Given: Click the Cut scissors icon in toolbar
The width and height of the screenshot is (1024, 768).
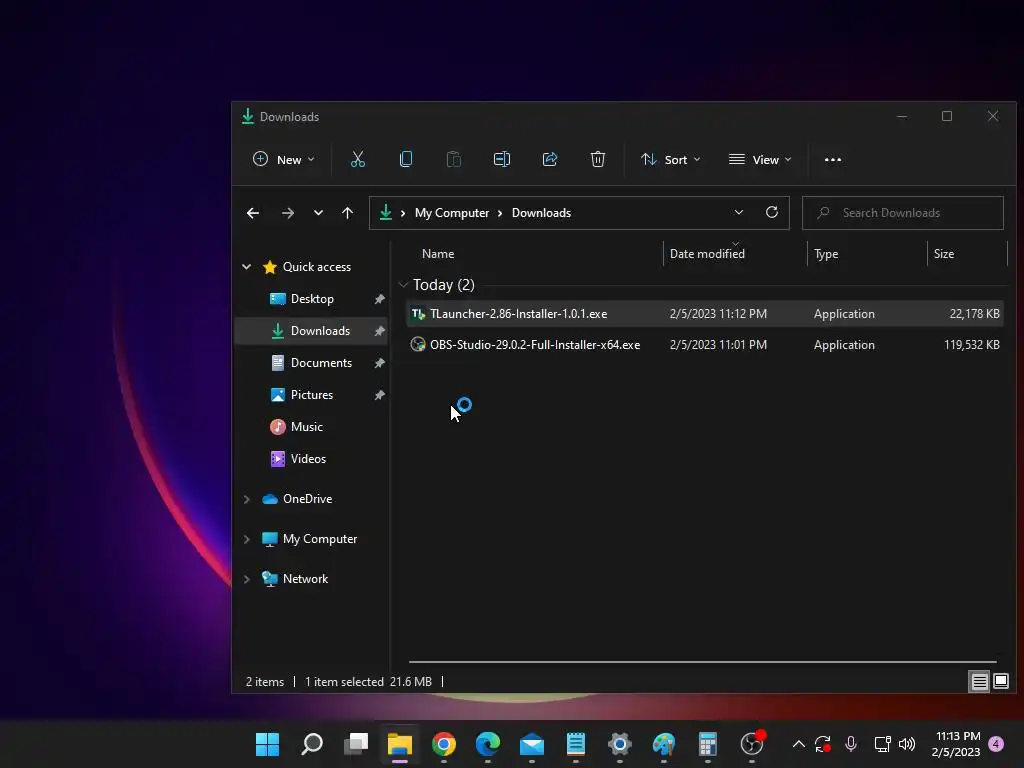Looking at the screenshot, I should coord(357,159).
